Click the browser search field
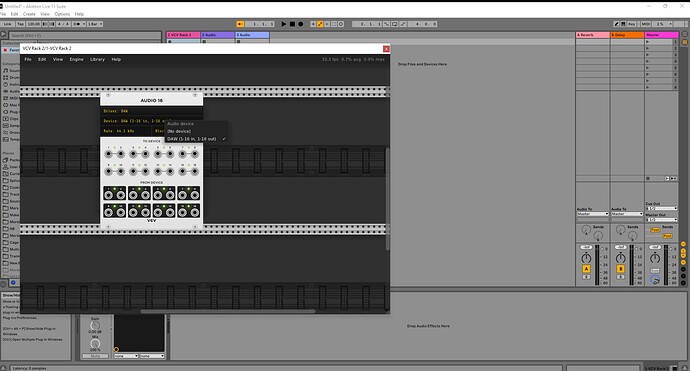Image resolution: width=690 pixels, height=371 pixels. click(x=85, y=35)
